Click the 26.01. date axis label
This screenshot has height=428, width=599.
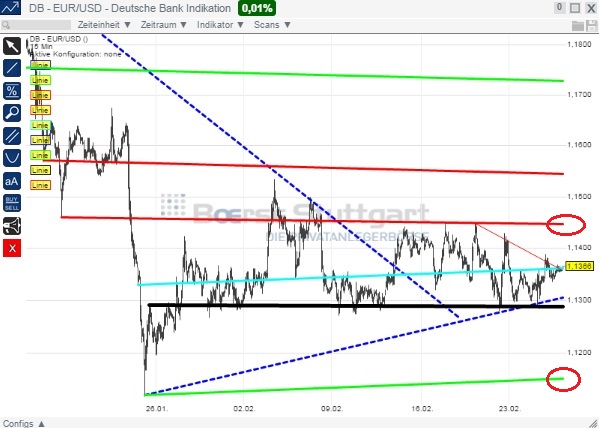[x=157, y=409]
